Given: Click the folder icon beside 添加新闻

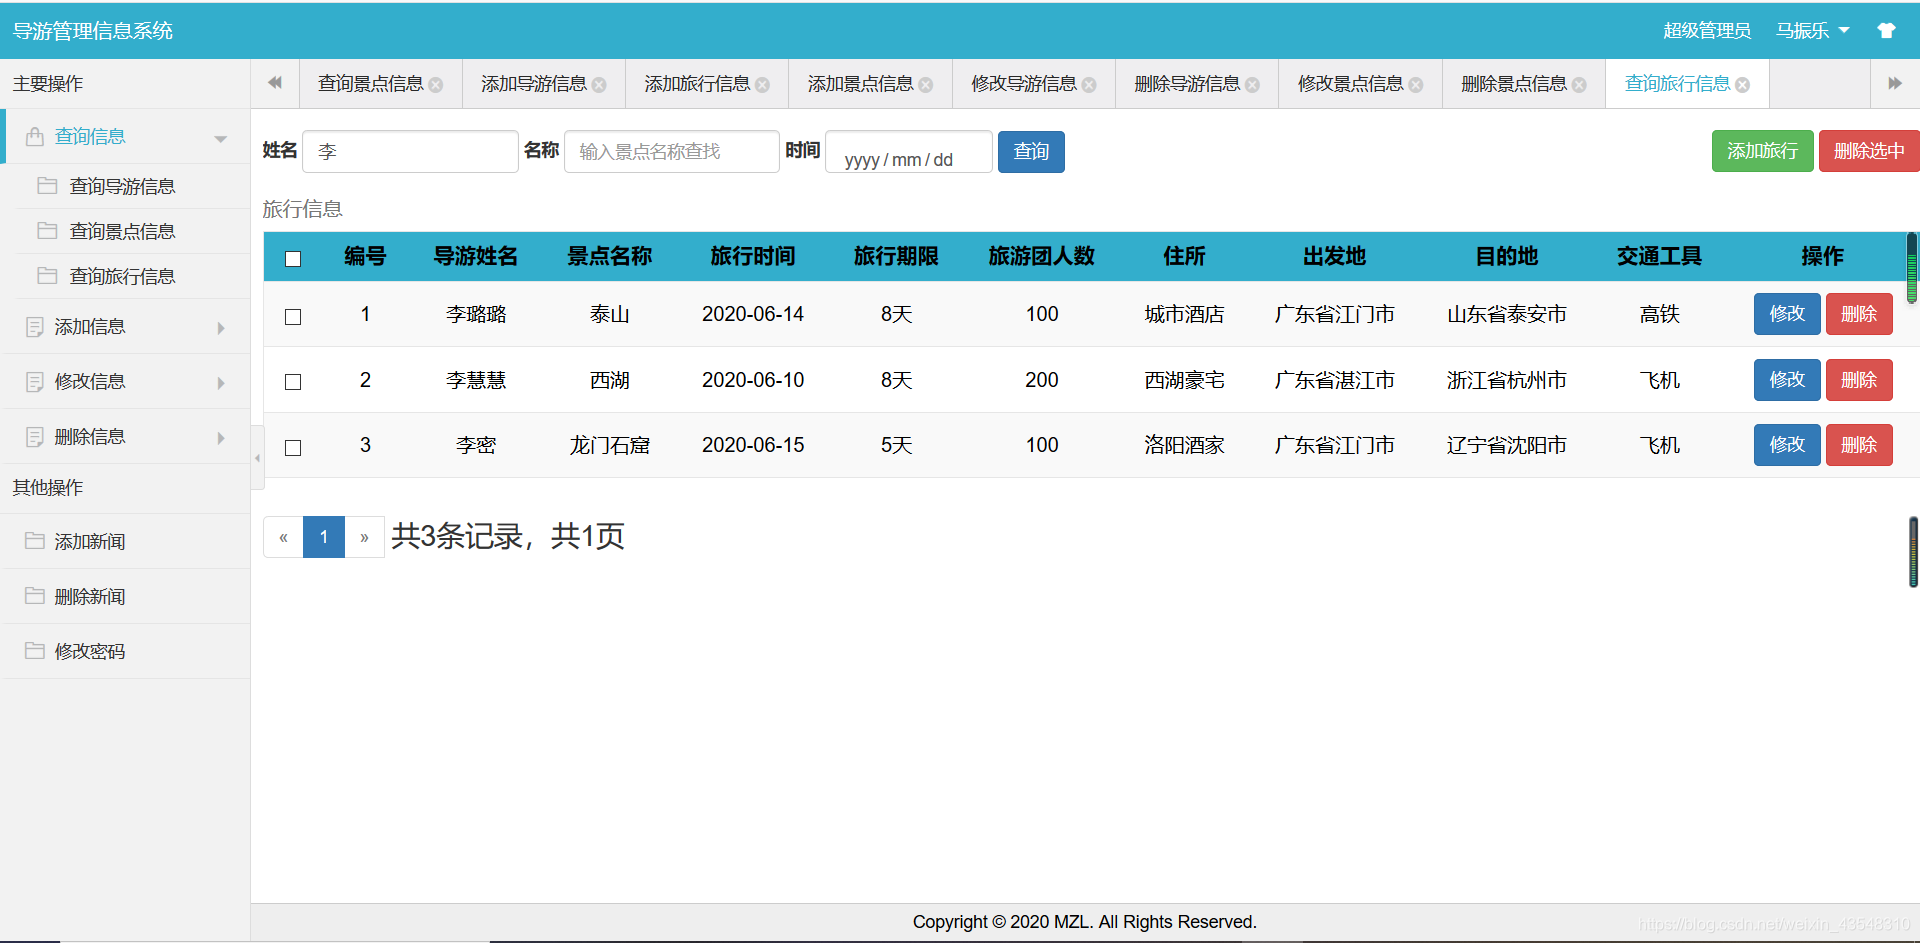Looking at the screenshot, I should click(x=35, y=540).
